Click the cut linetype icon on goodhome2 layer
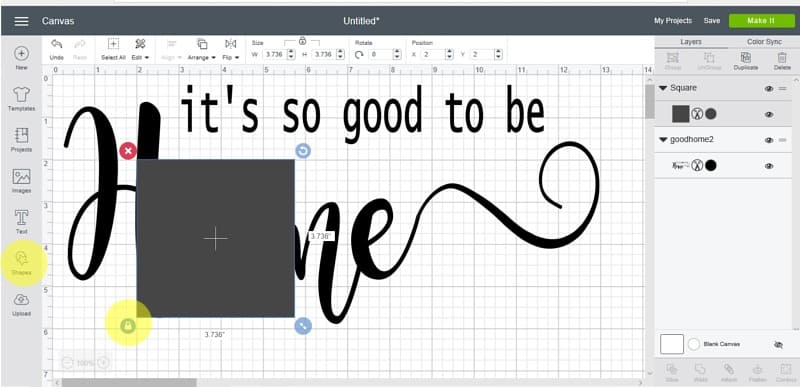 [x=697, y=165]
